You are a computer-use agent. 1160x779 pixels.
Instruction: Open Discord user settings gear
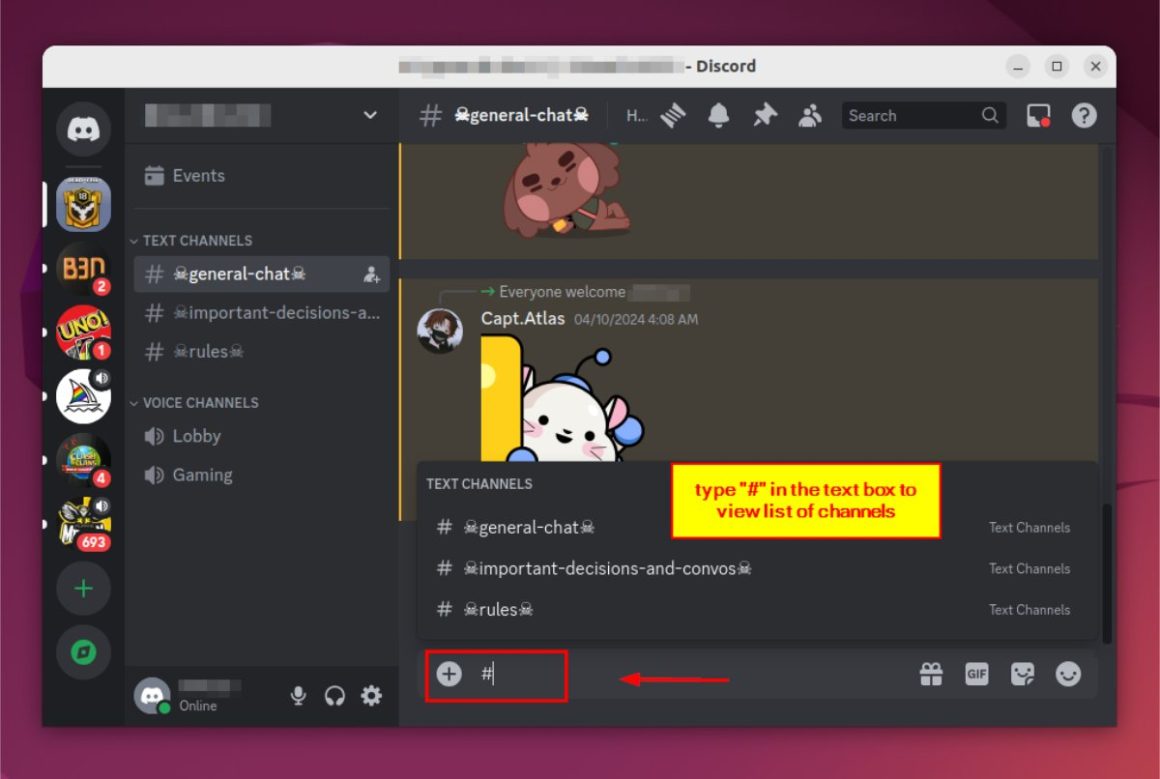coord(371,695)
